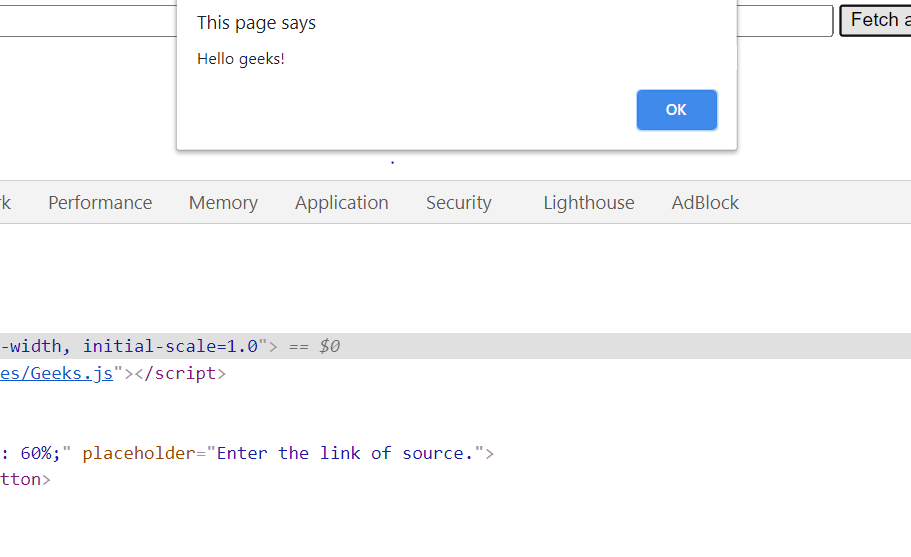
Task: Dismiss the alert with the OK button
Action: click(676, 110)
